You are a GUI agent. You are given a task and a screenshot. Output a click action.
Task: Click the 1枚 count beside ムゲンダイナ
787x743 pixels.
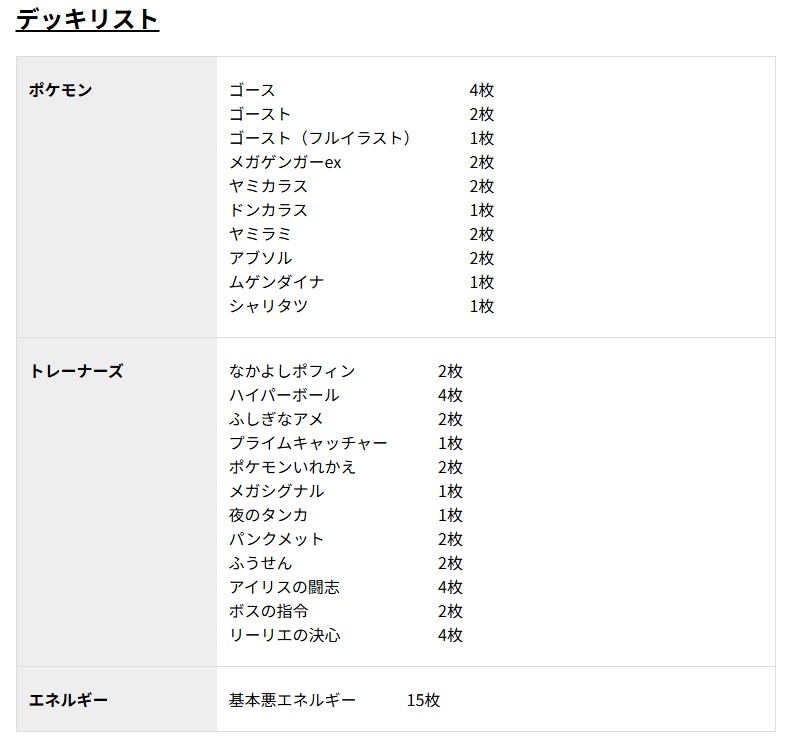(482, 282)
